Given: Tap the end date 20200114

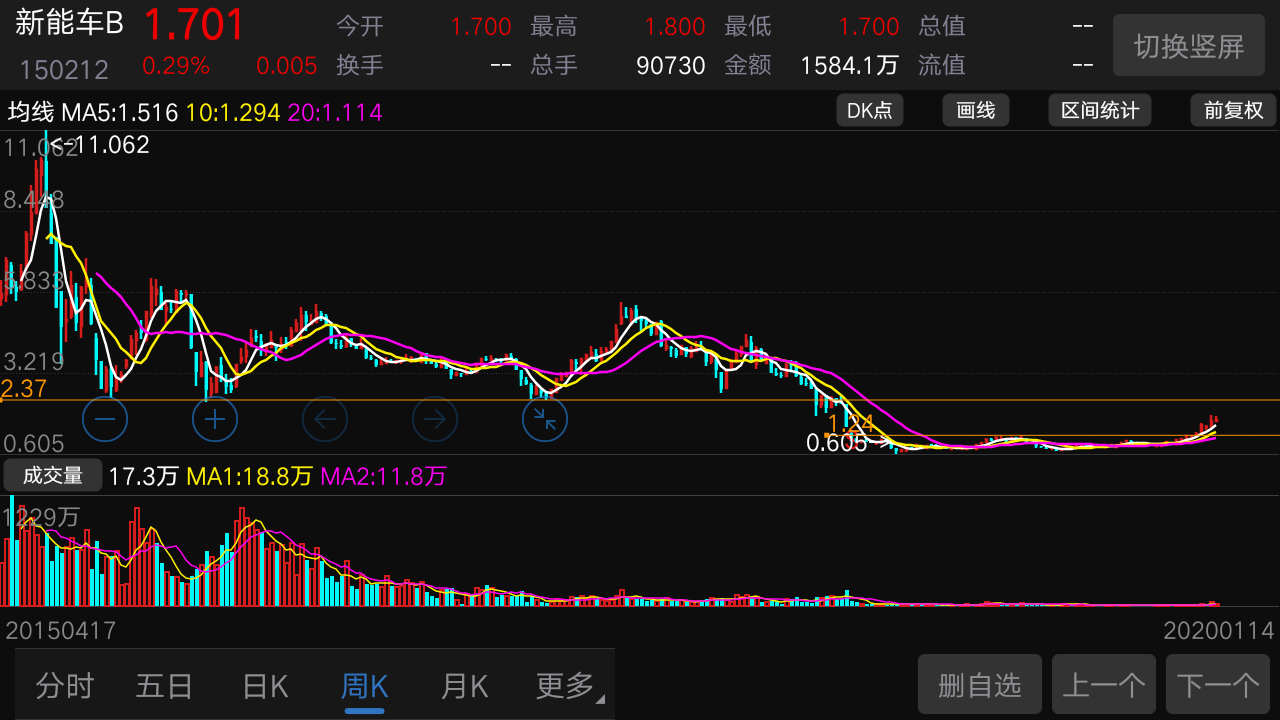Looking at the screenshot, I should 1219,631.
